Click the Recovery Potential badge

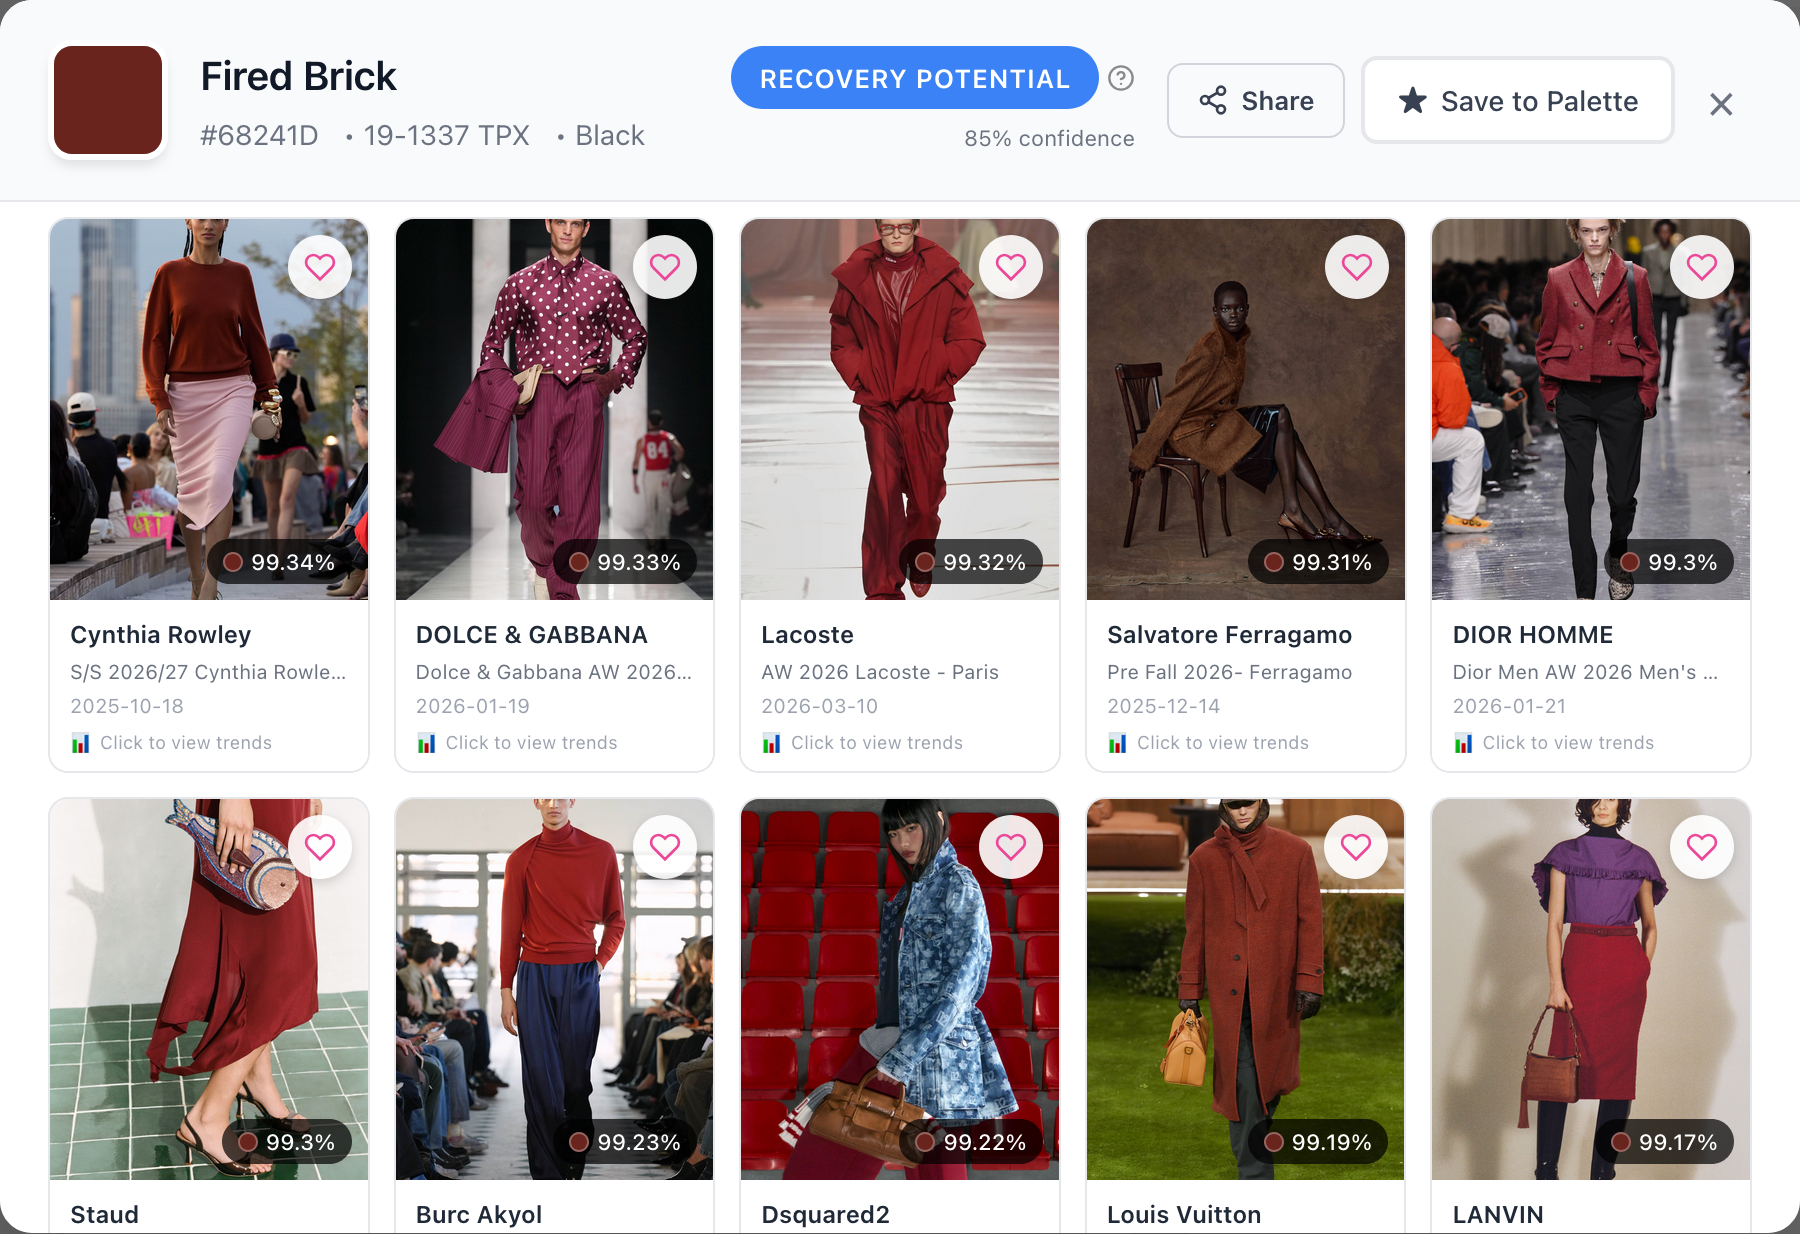[x=914, y=78]
